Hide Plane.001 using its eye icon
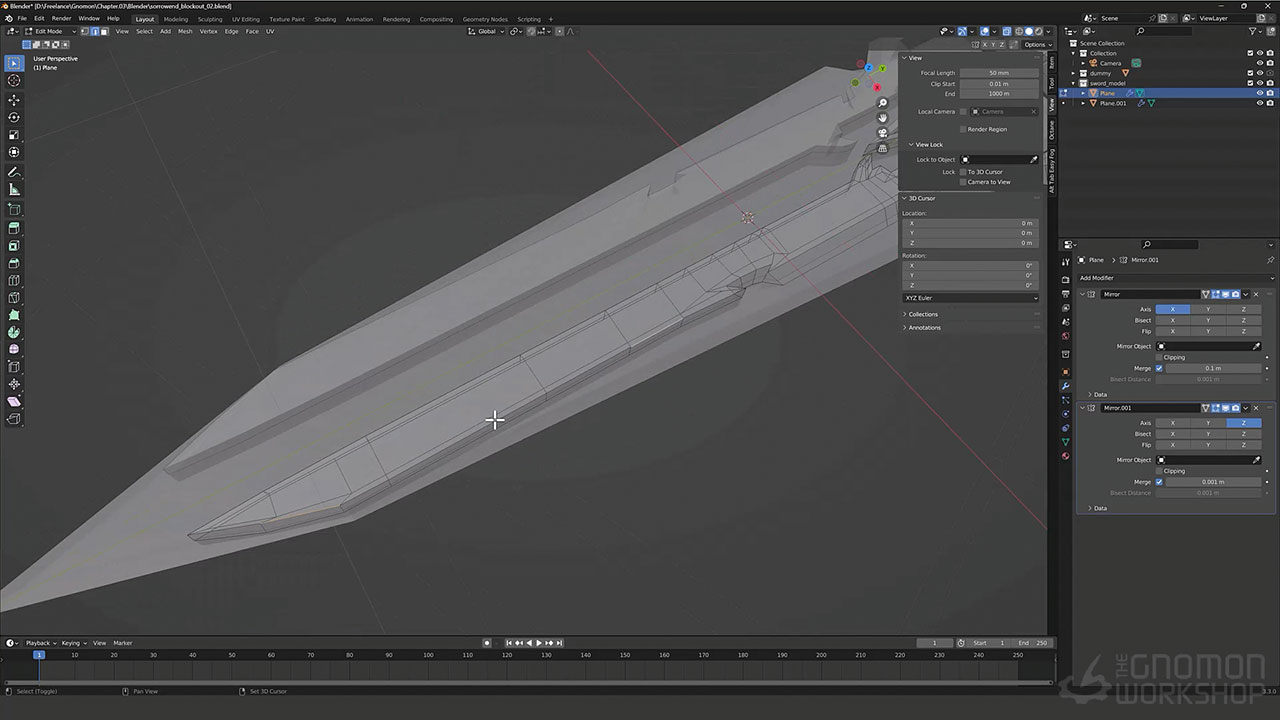Viewport: 1280px width, 720px height. [x=1259, y=103]
